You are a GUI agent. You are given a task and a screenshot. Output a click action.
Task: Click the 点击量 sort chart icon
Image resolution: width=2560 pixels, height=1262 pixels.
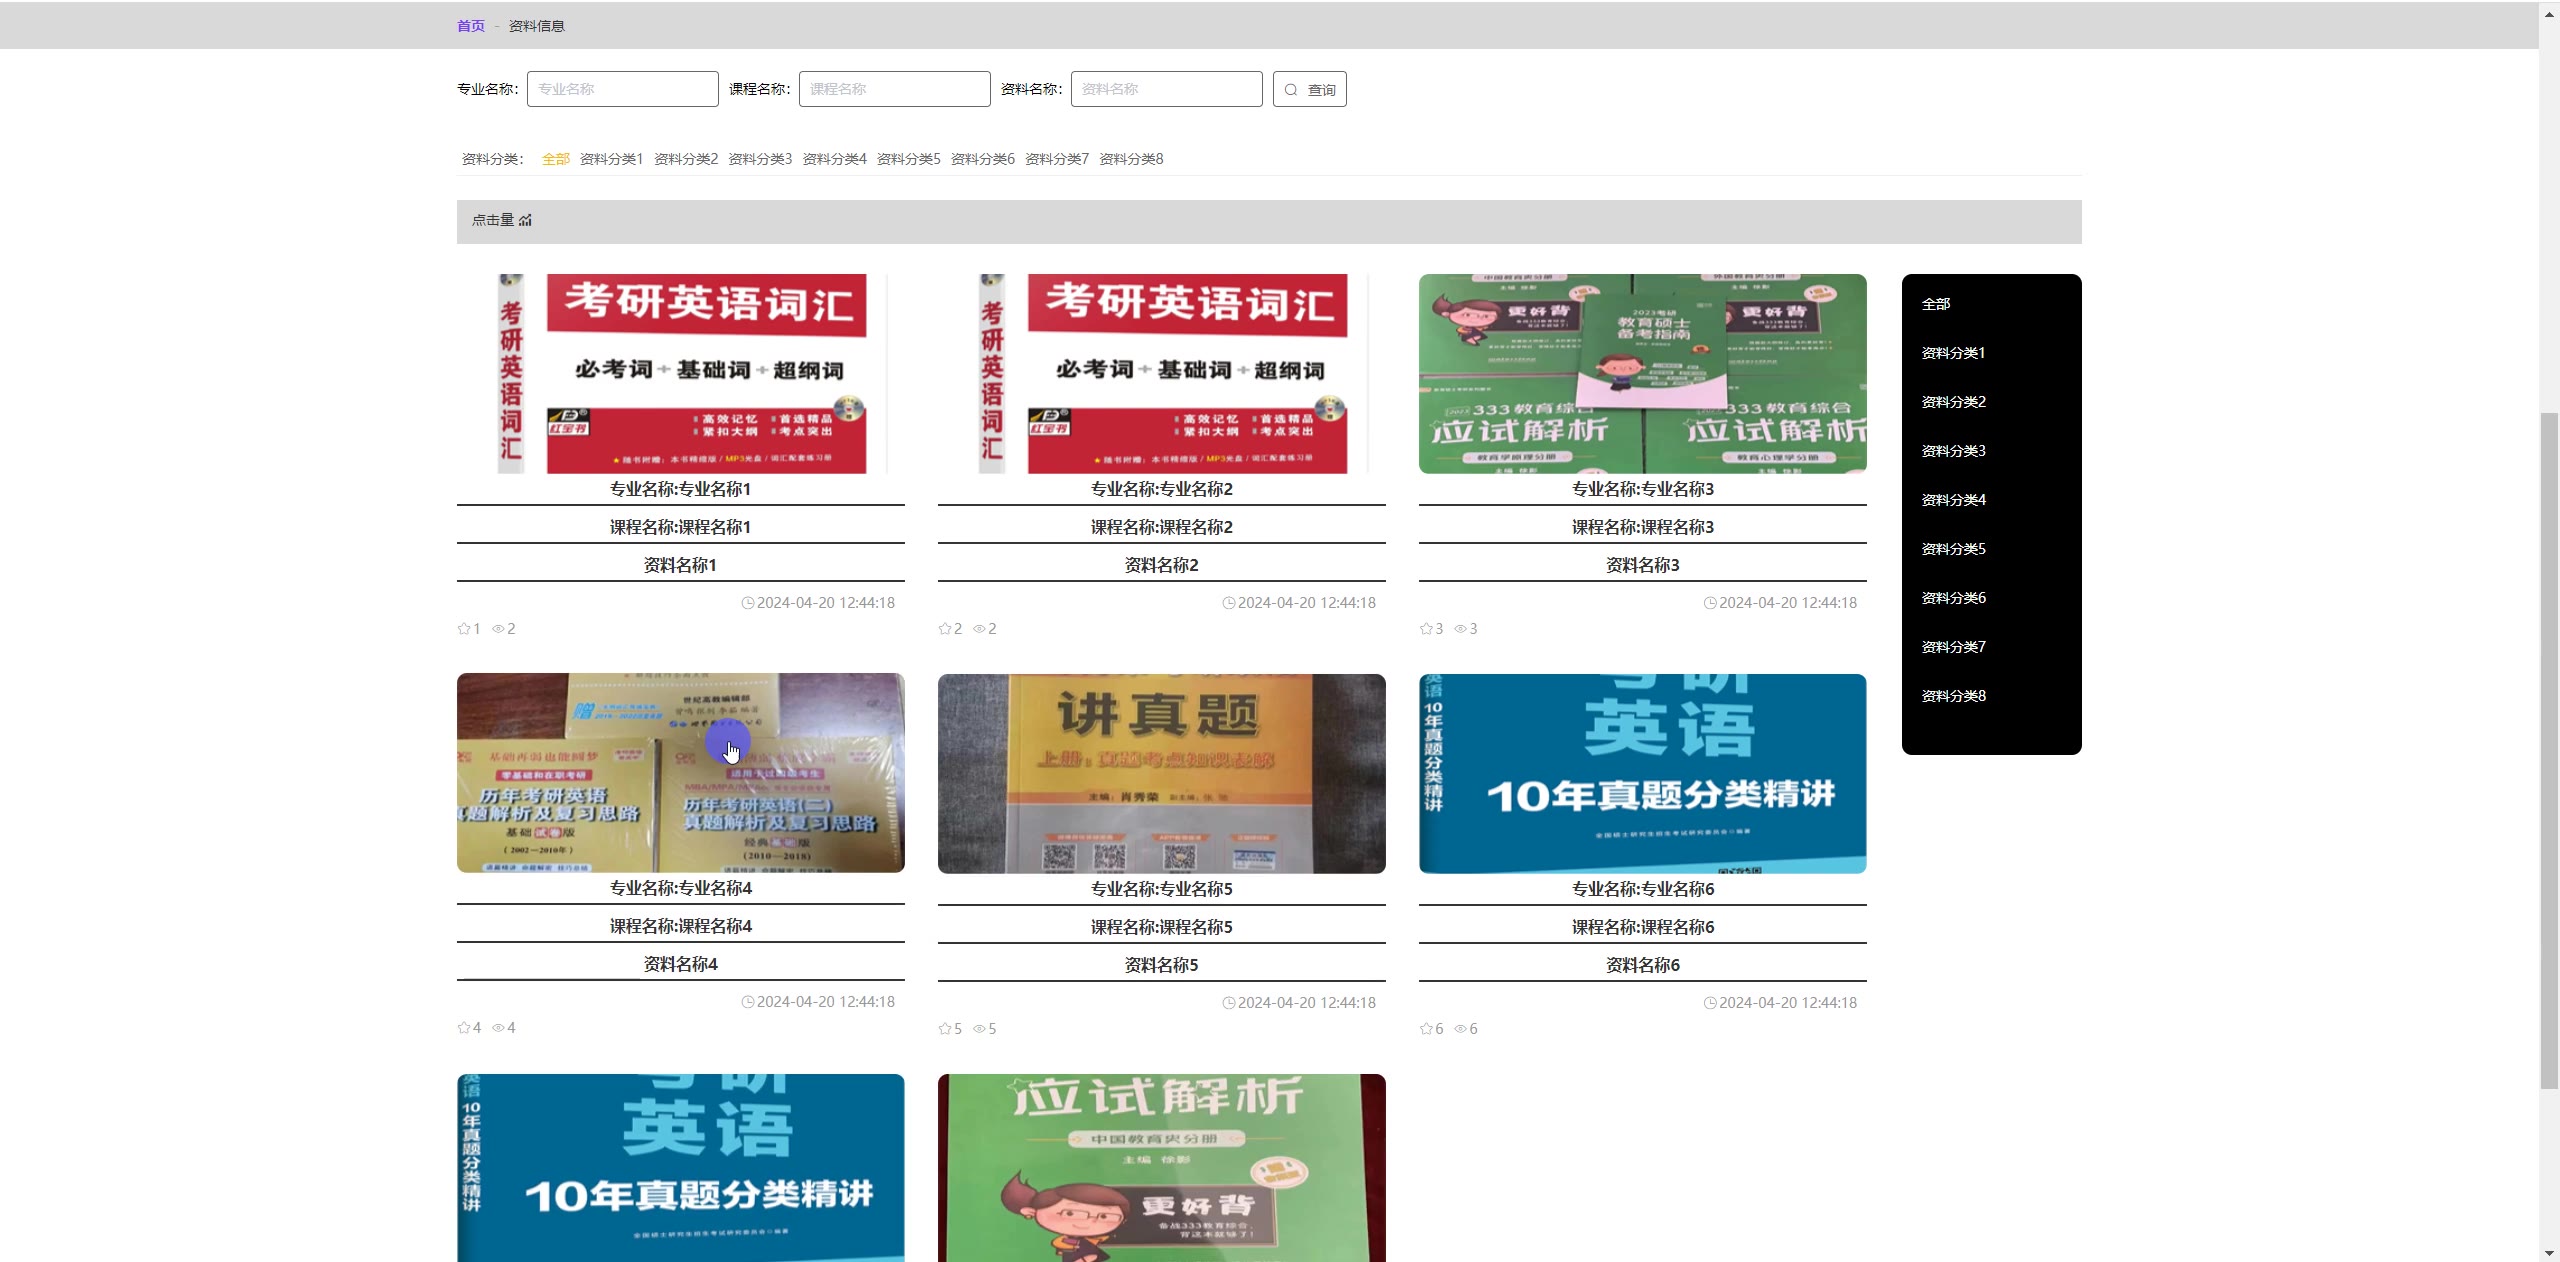pos(526,220)
